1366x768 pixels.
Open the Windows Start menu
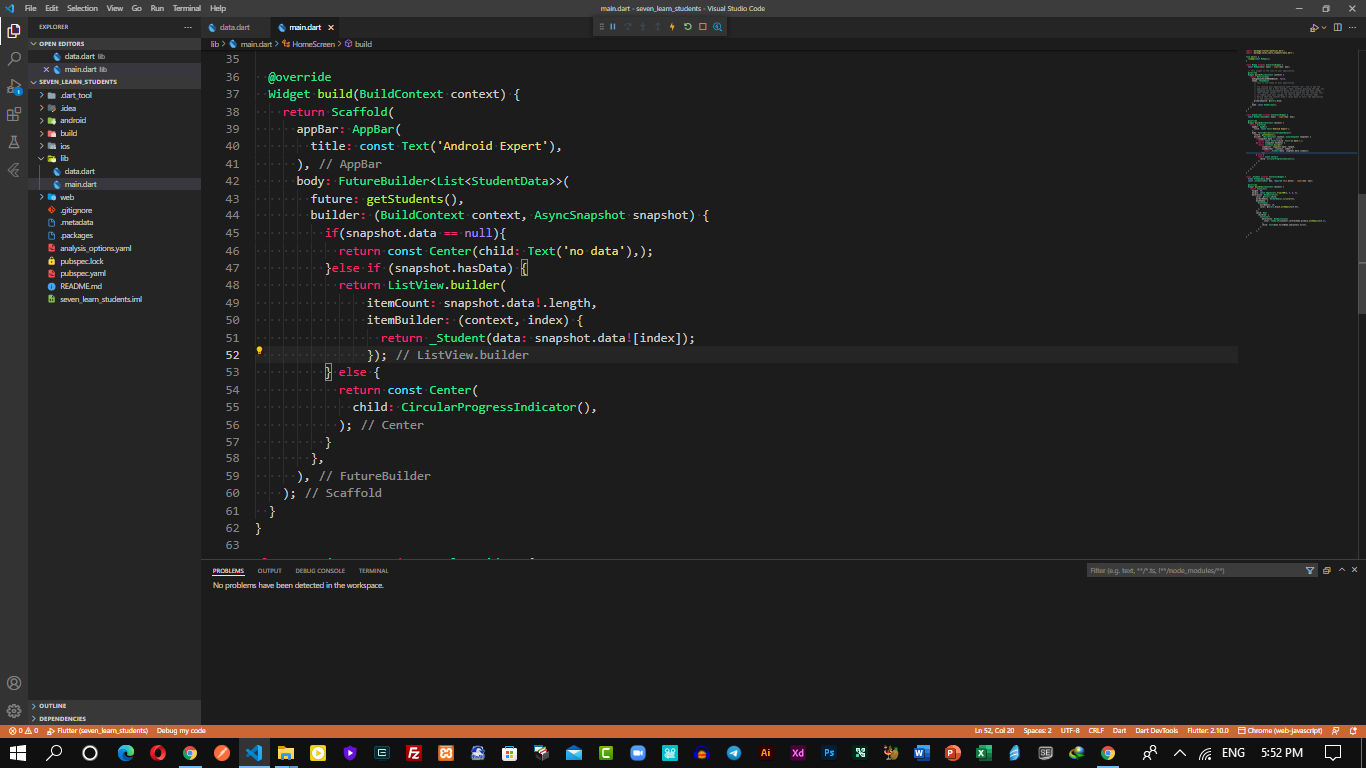[x=18, y=752]
